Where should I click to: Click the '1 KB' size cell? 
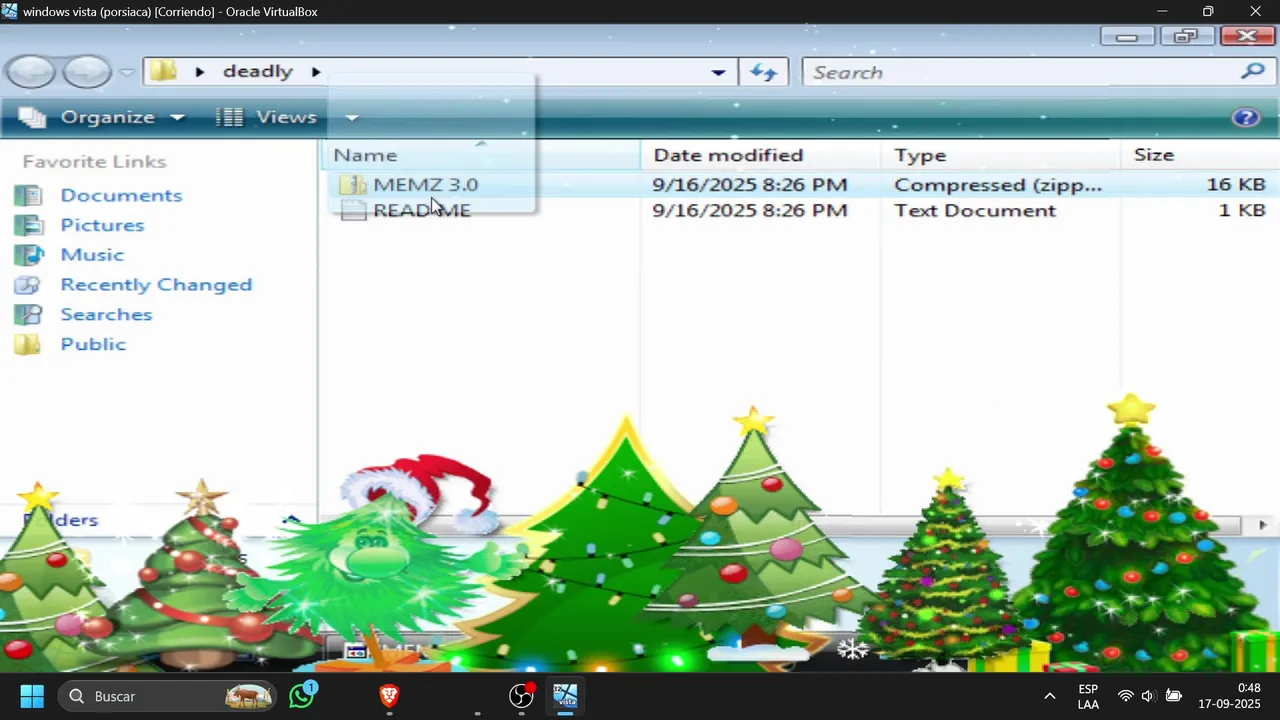(x=1242, y=211)
